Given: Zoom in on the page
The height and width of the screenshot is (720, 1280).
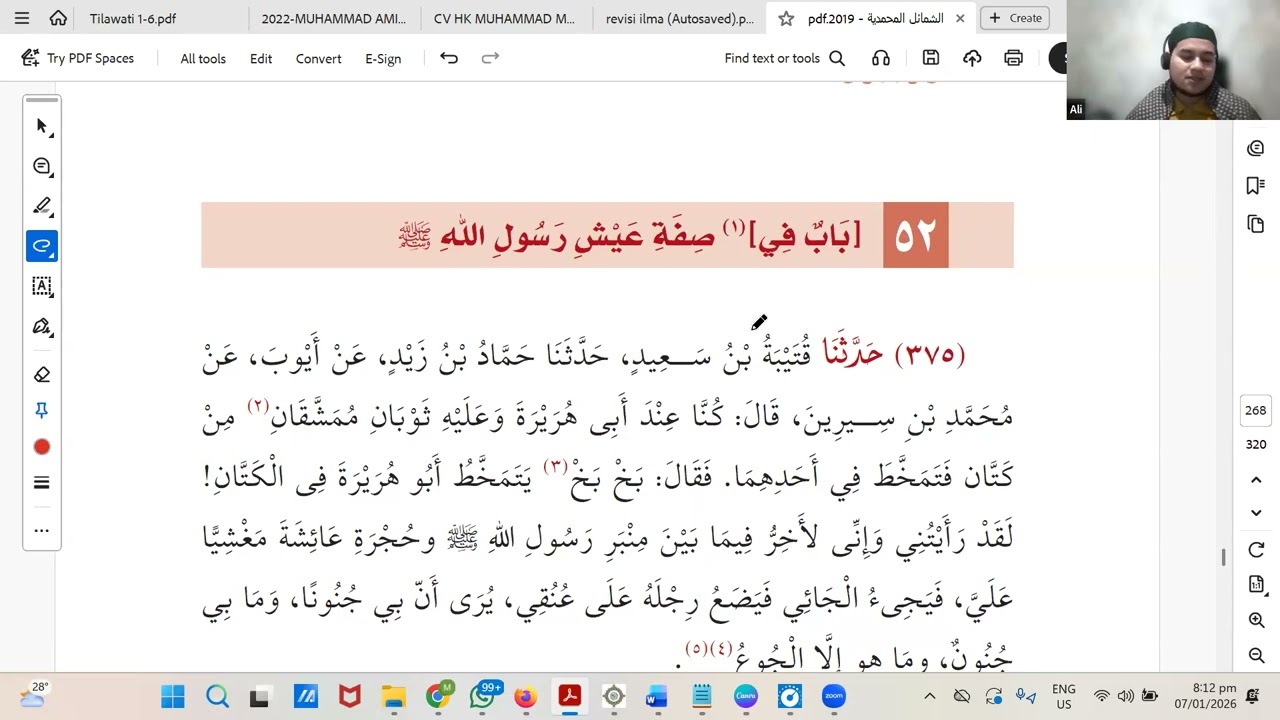Looking at the screenshot, I should (x=1257, y=620).
